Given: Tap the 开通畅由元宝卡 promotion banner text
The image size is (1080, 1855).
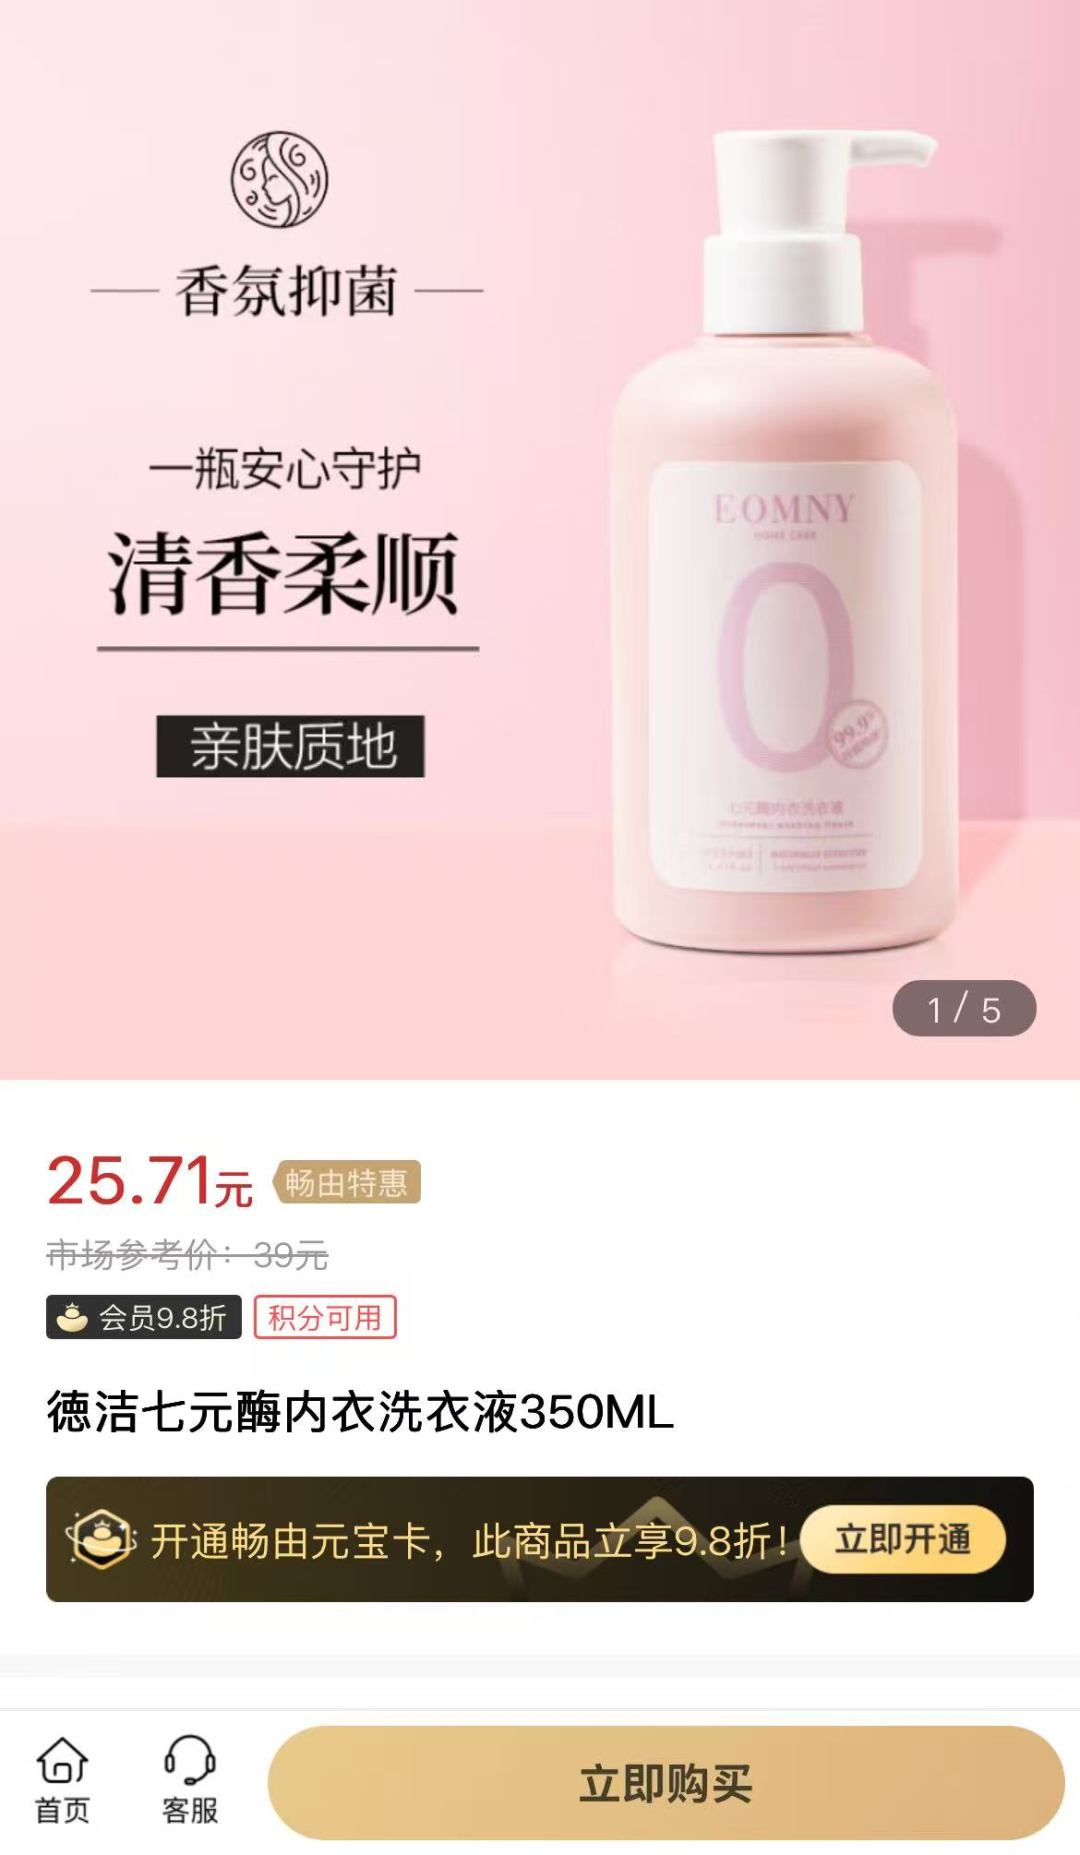Looking at the screenshot, I should click(x=470, y=1541).
